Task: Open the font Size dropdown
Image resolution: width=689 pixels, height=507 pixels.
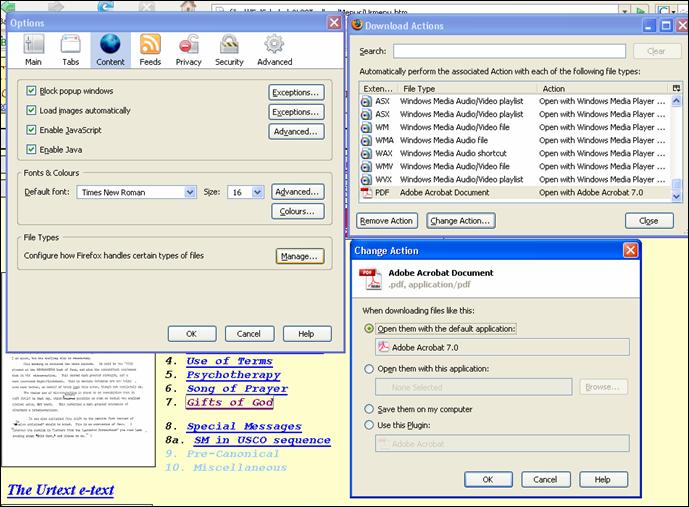Action: click(x=257, y=192)
